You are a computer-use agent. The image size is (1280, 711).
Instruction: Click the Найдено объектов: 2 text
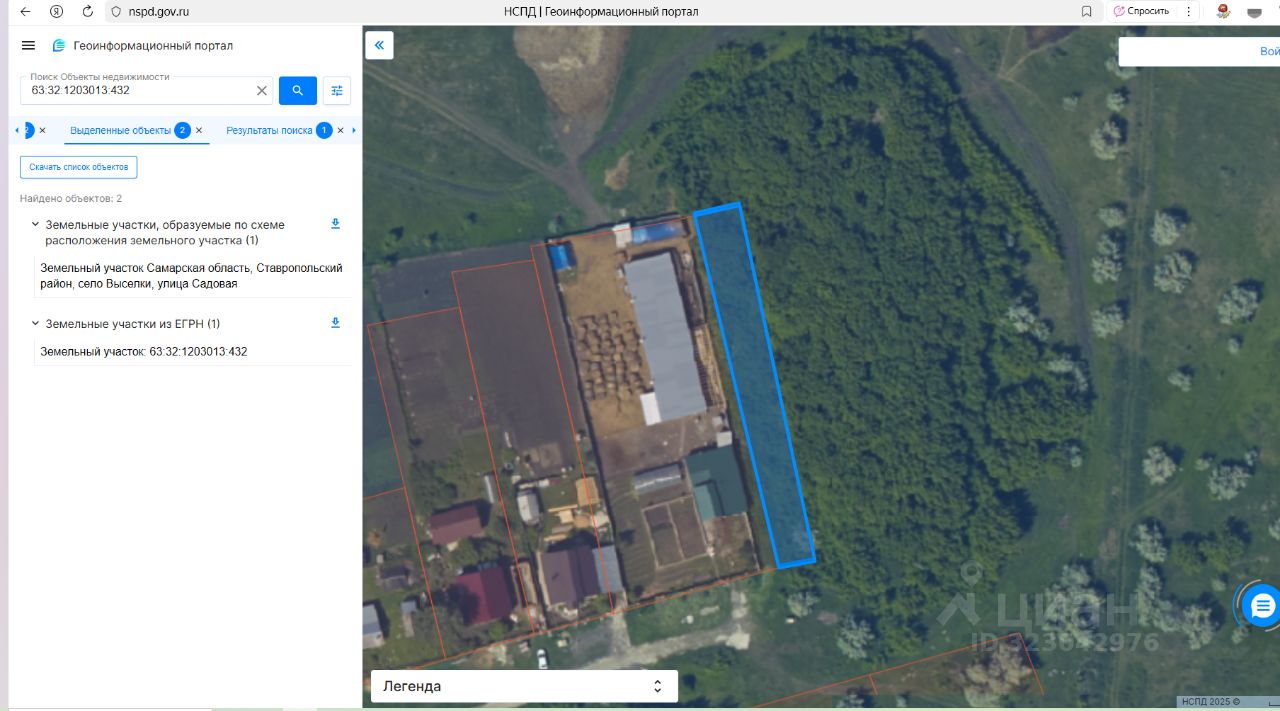[71, 199]
